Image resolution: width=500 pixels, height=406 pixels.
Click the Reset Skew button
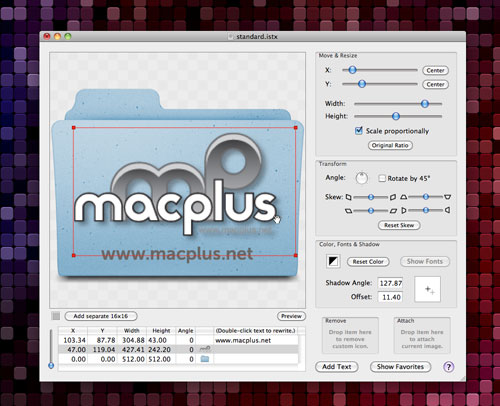point(399,225)
